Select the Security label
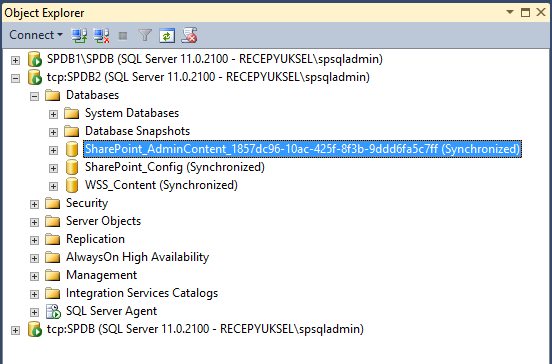This screenshot has width=552, height=364. pos(87,203)
